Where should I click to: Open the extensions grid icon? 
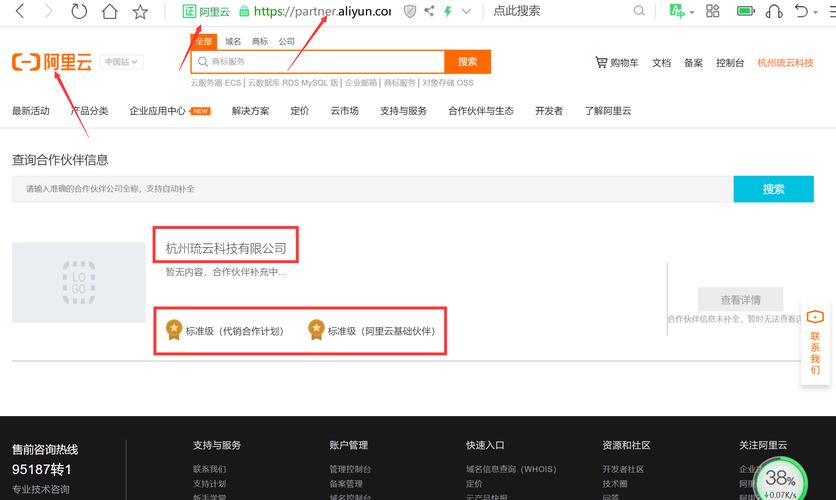713,11
